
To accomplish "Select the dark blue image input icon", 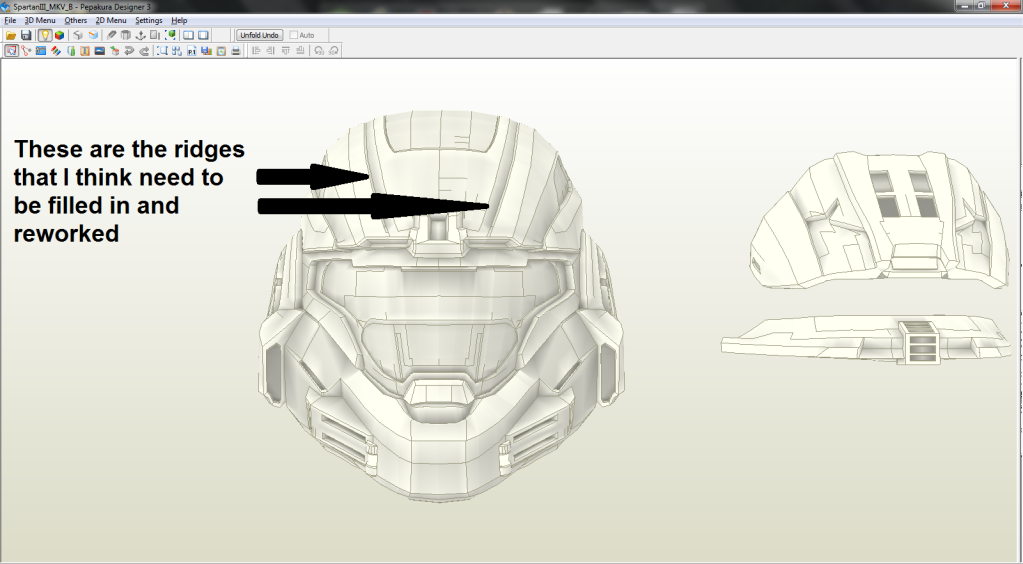I will [x=100, y=51].
